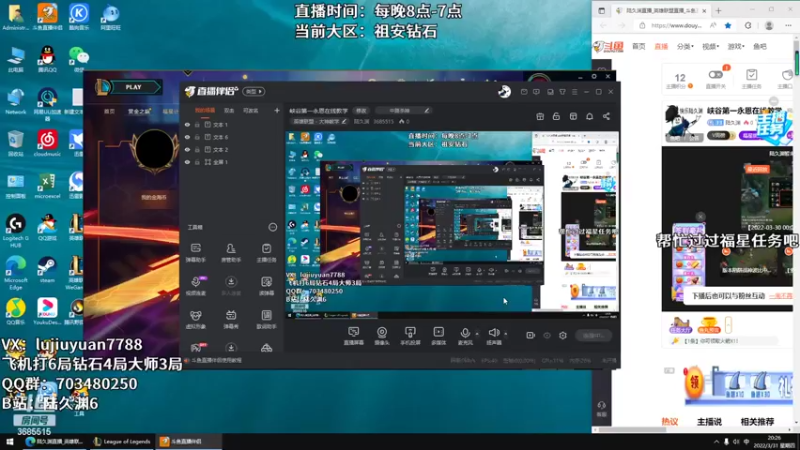Toggle the preview eye icon near settings gear

[546, 335]
